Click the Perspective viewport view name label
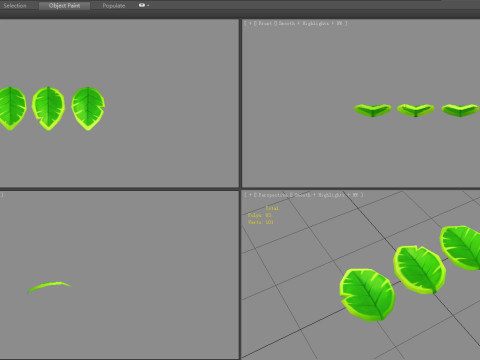The image size is (480, 360). point(273,195)
